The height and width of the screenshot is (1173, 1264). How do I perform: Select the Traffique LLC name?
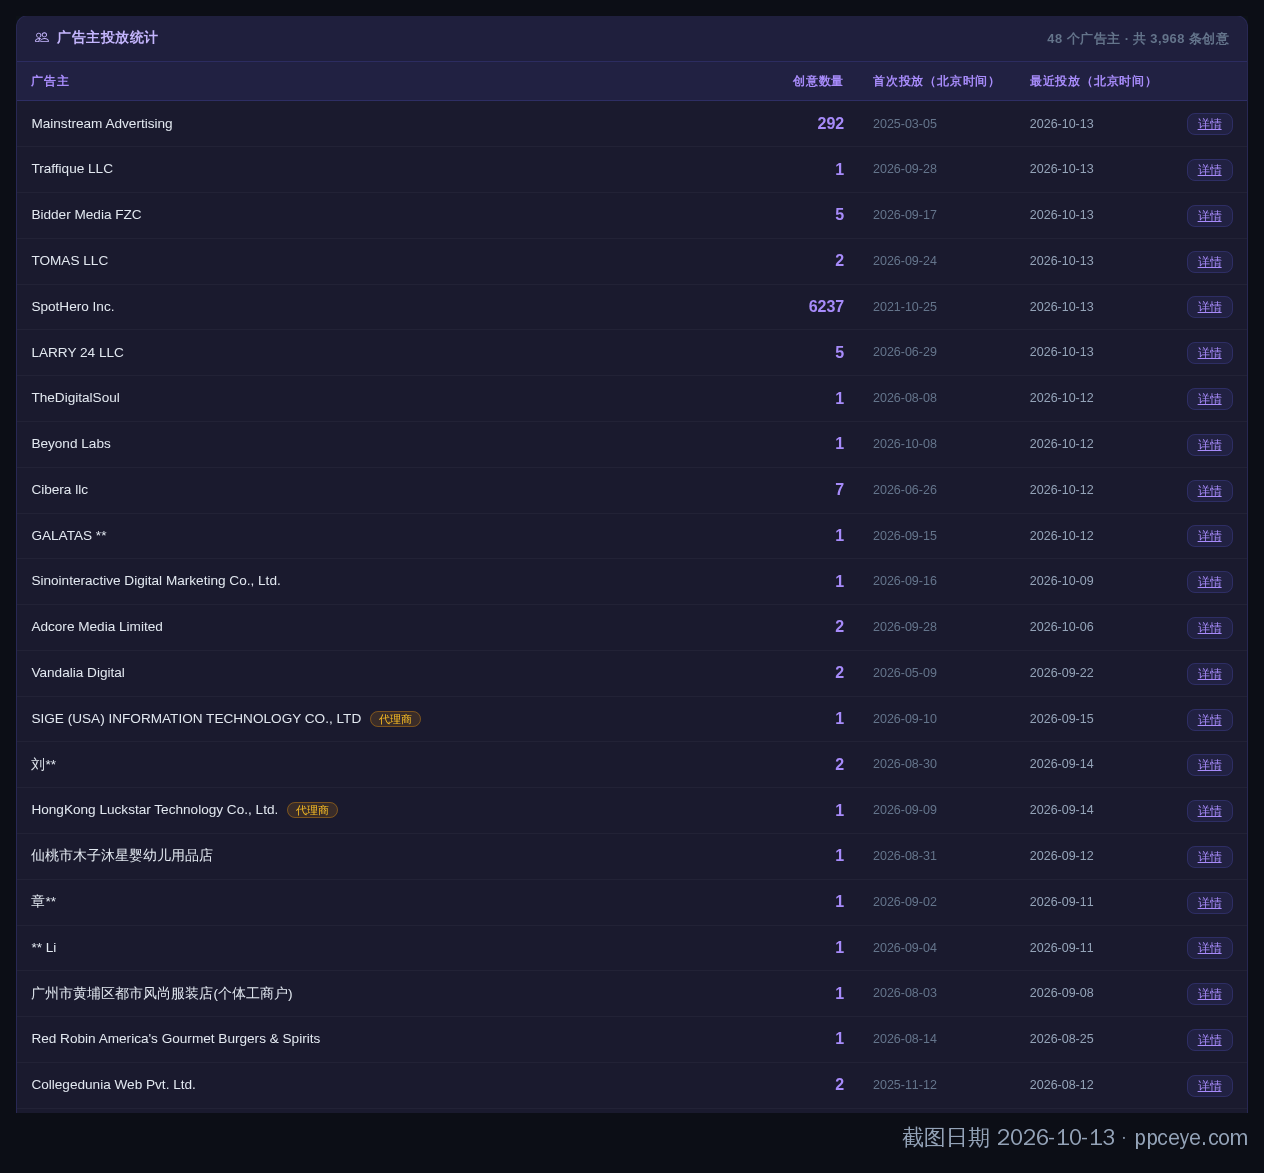pyautogui.click(x=72, y=169)
